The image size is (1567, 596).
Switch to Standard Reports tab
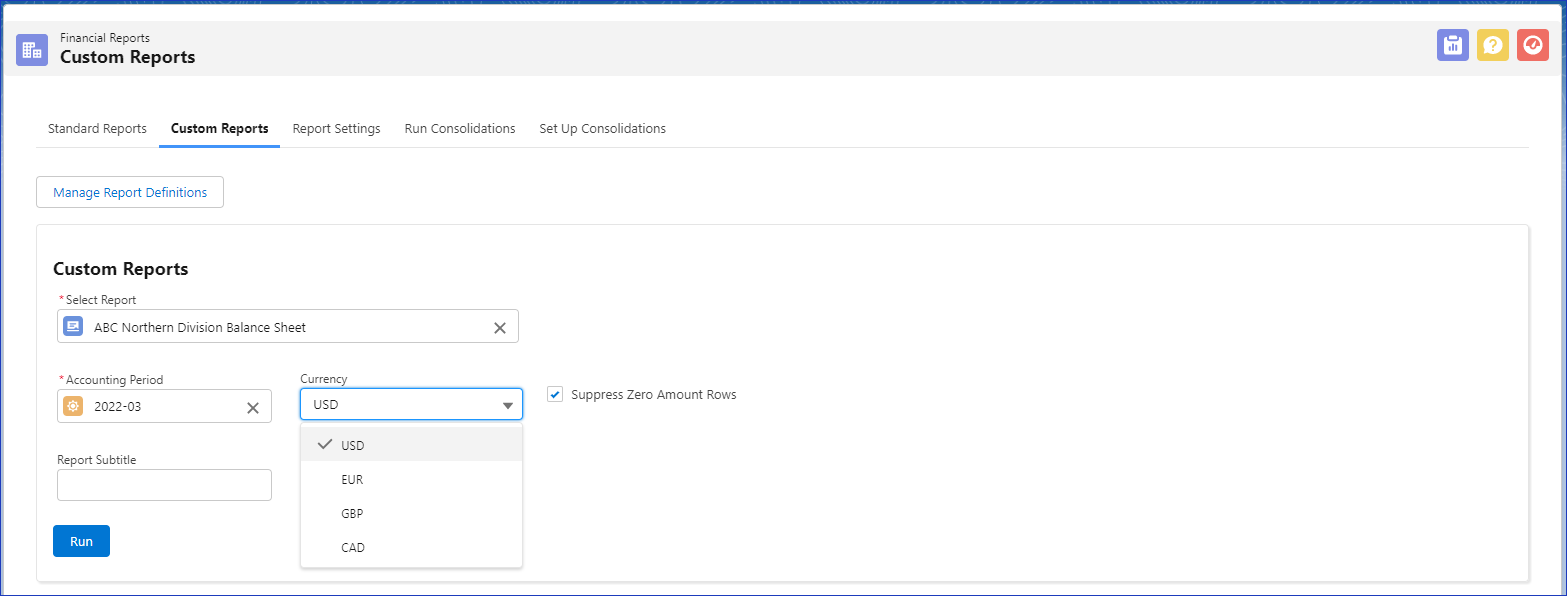97,129
